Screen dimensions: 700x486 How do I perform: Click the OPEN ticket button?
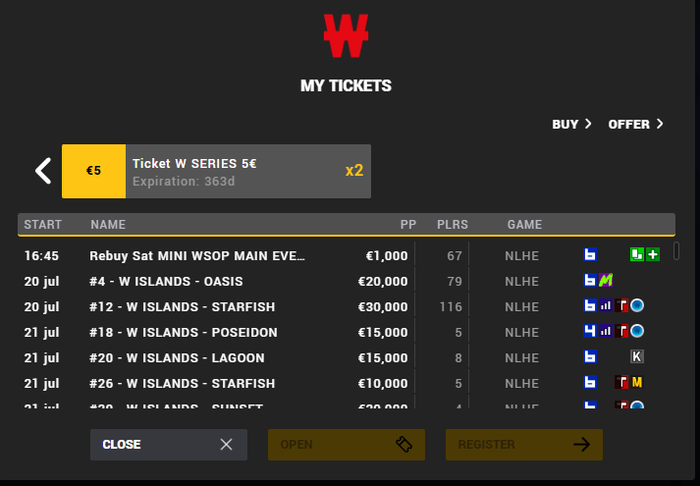[x=346, y=444]
